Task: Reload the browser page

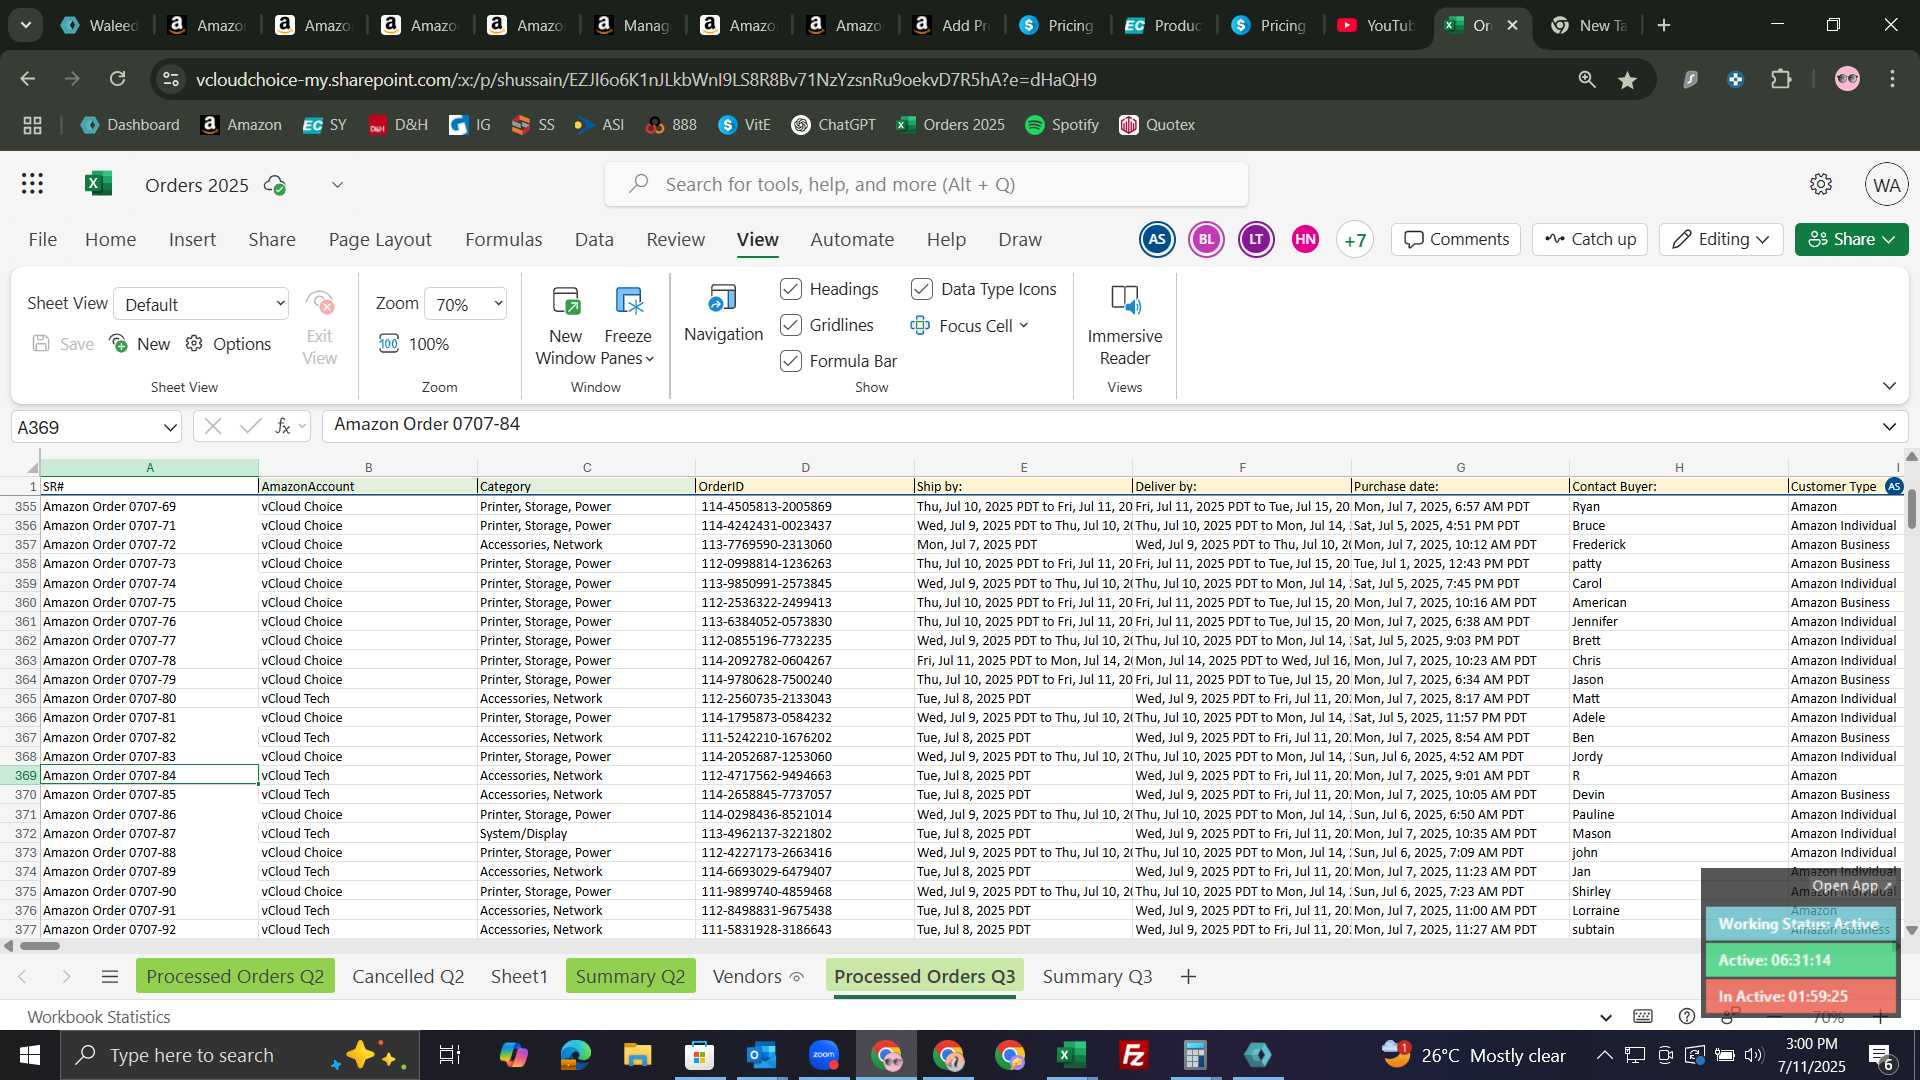Action: [x=118, y=79]
